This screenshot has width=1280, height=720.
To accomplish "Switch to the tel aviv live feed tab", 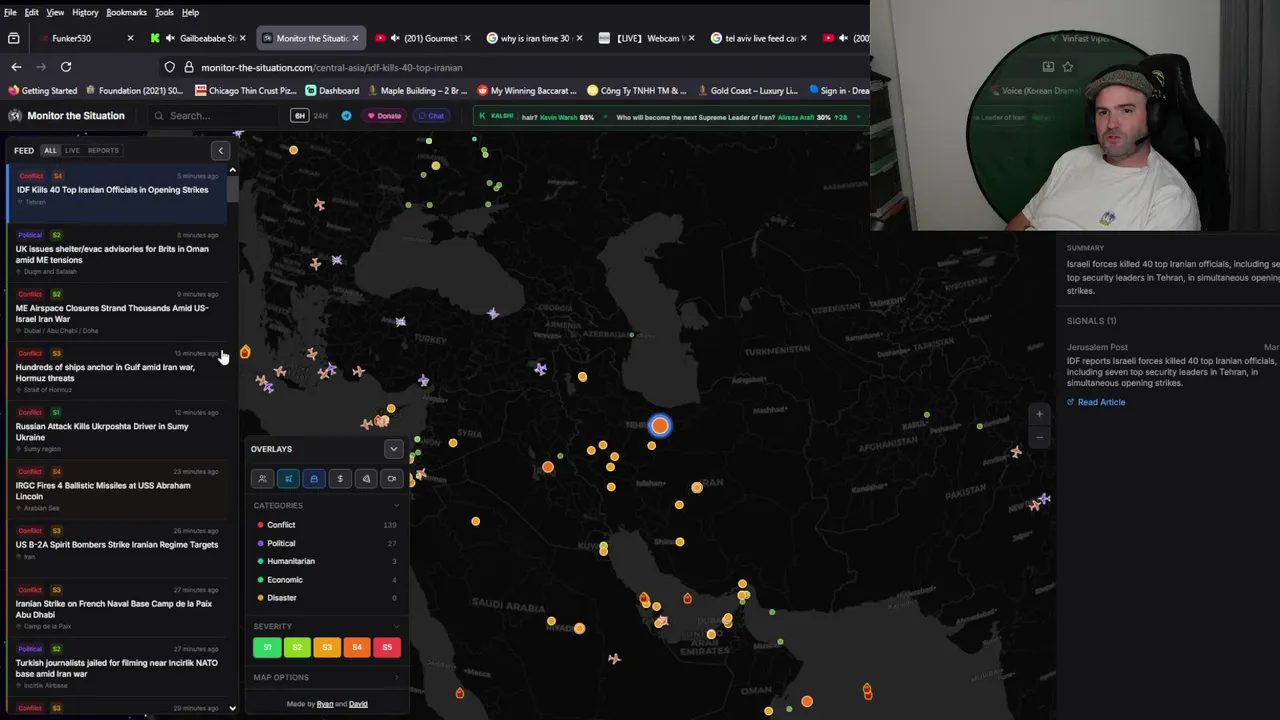I will [x=757, y=38].
